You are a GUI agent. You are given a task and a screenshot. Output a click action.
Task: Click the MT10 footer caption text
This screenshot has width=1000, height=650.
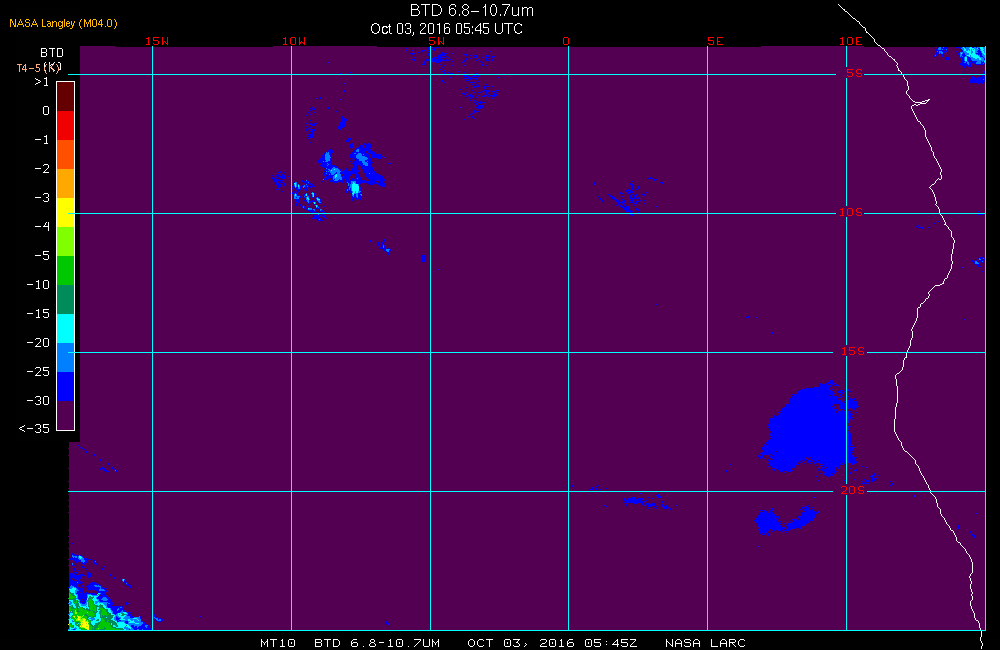pos(277,643)
